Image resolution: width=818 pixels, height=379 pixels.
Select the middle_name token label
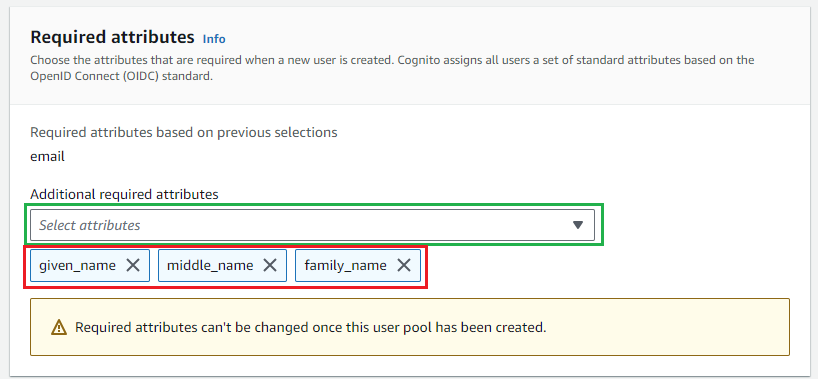[210, 266]
